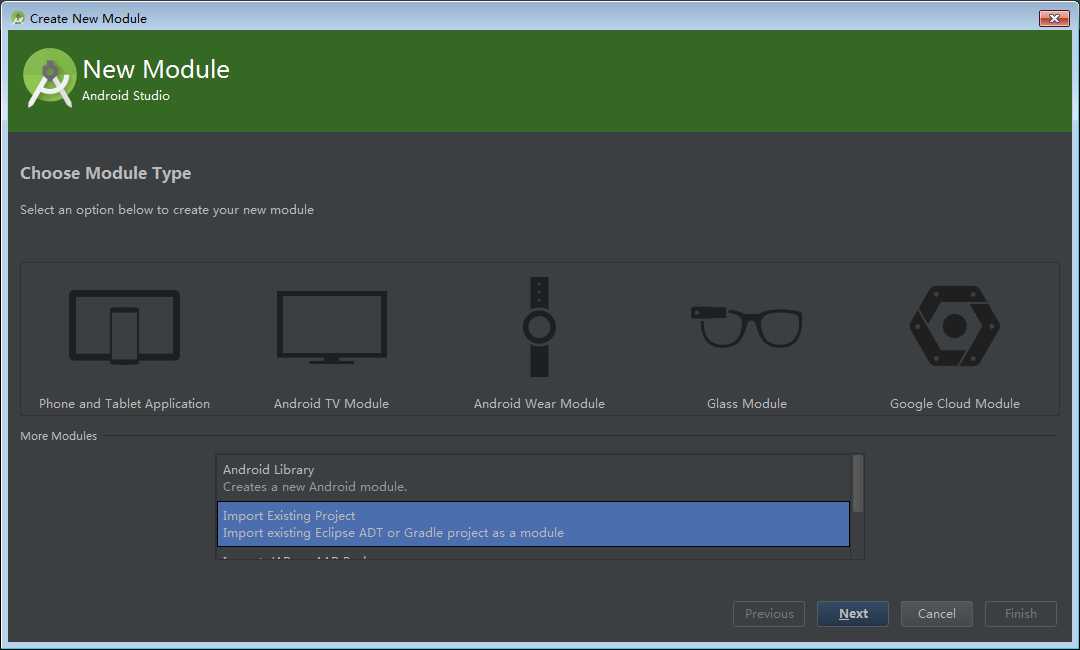
Task: Click the Cancel button
Action: [x=937, y=614]
